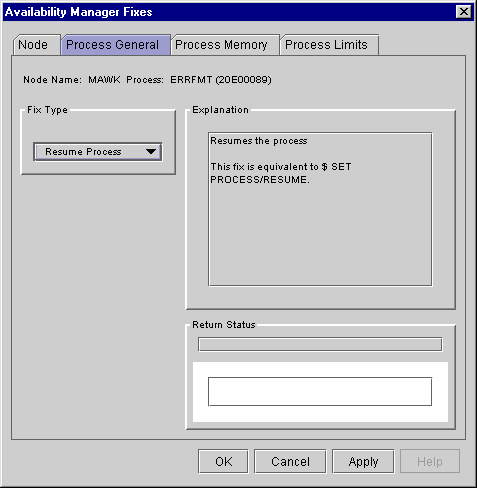The width and height of the screenshot is (477, 488).
Task: Select the Process General tab
Action: (112, 45)
